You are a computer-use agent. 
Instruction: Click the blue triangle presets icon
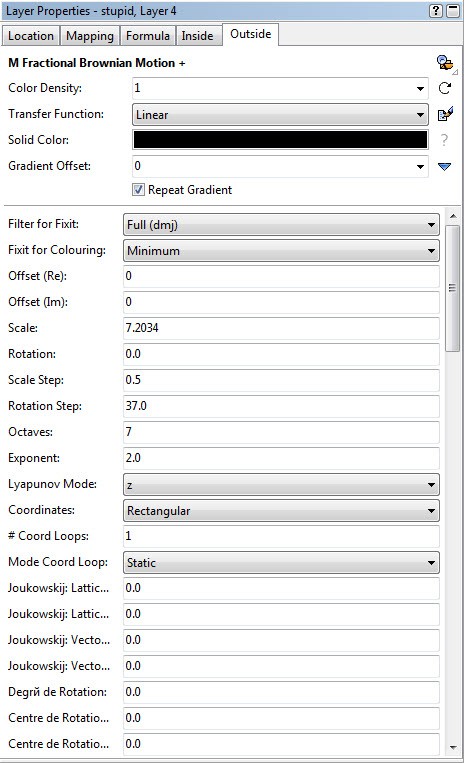(x=445, y=166)
